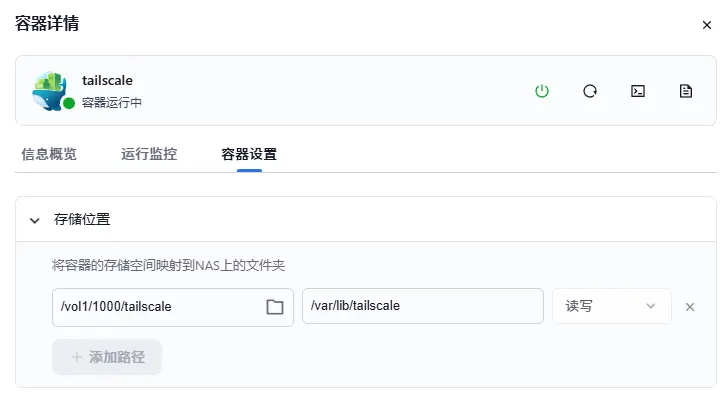
Task: Open the container log document icon
Action: coord(686,91)
